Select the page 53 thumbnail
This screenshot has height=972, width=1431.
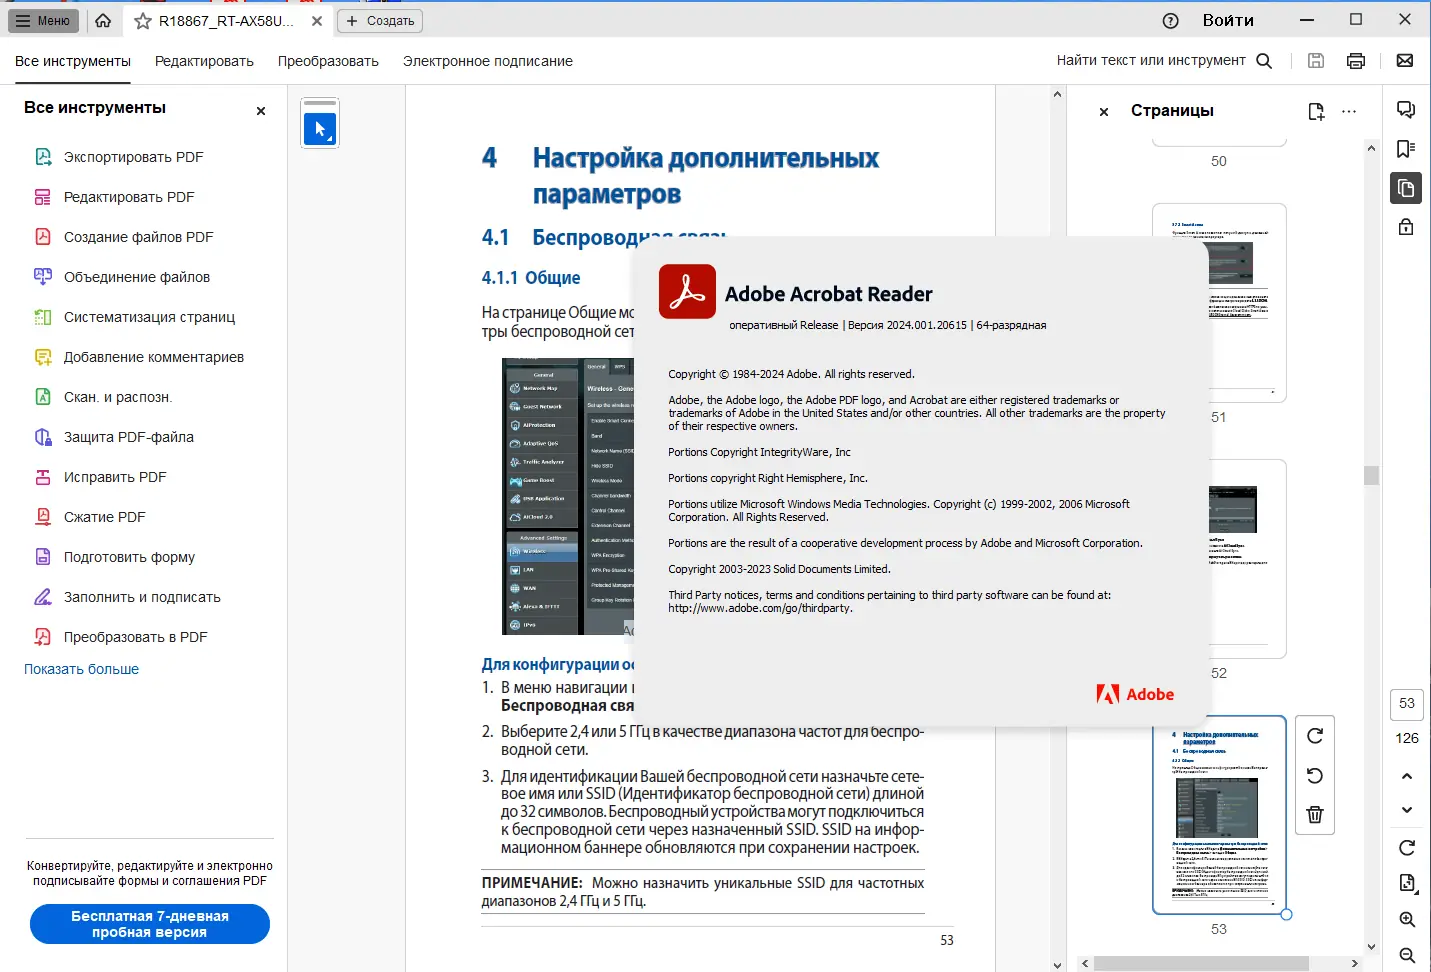click(1219, 815)
